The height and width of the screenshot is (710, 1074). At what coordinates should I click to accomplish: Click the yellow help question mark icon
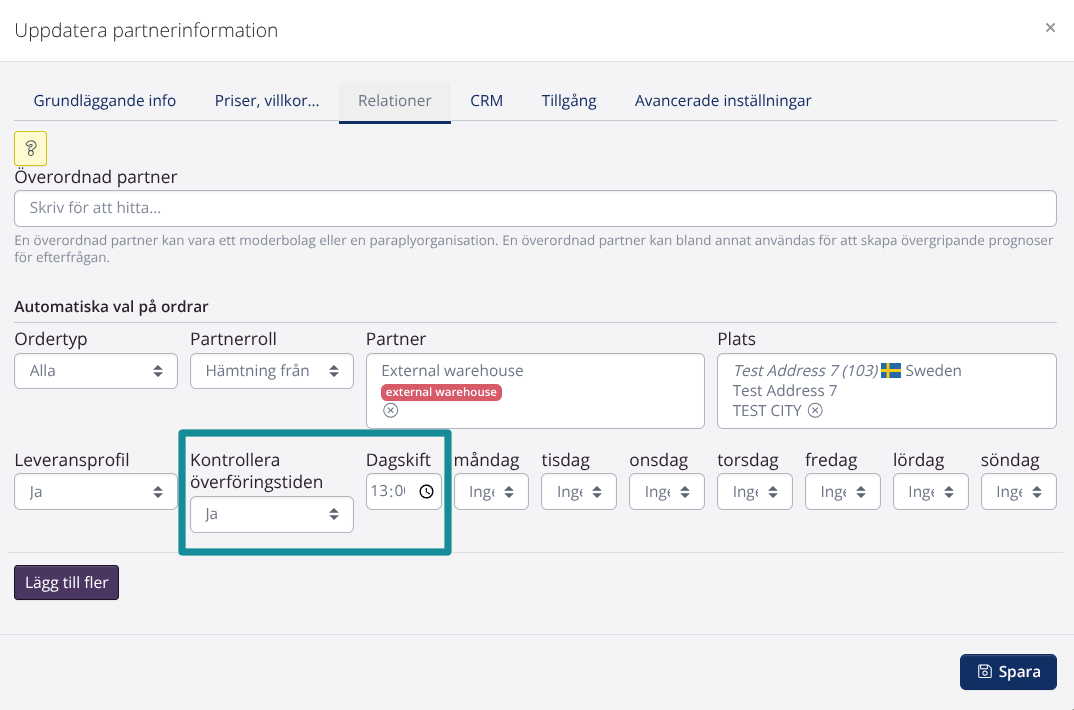click(x=31, y=149)
